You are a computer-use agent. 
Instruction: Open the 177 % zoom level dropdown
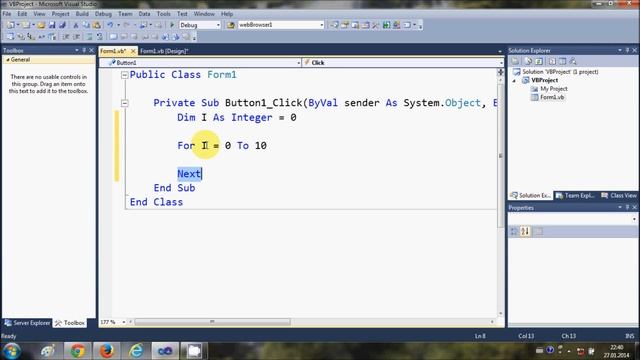pos(124,322)
